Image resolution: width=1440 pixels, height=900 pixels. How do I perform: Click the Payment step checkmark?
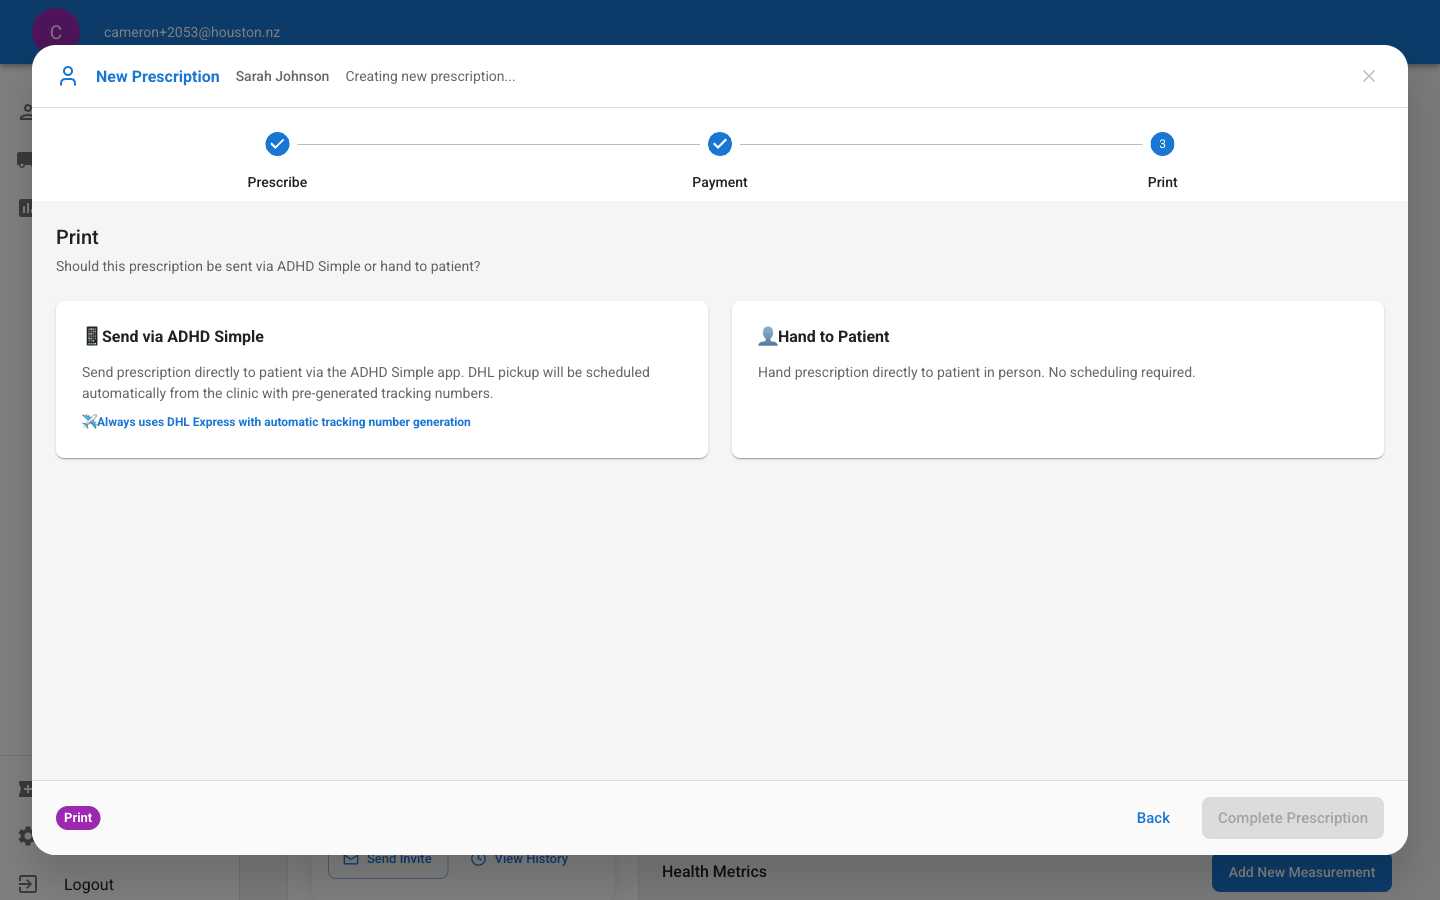[x=720, y=144]
